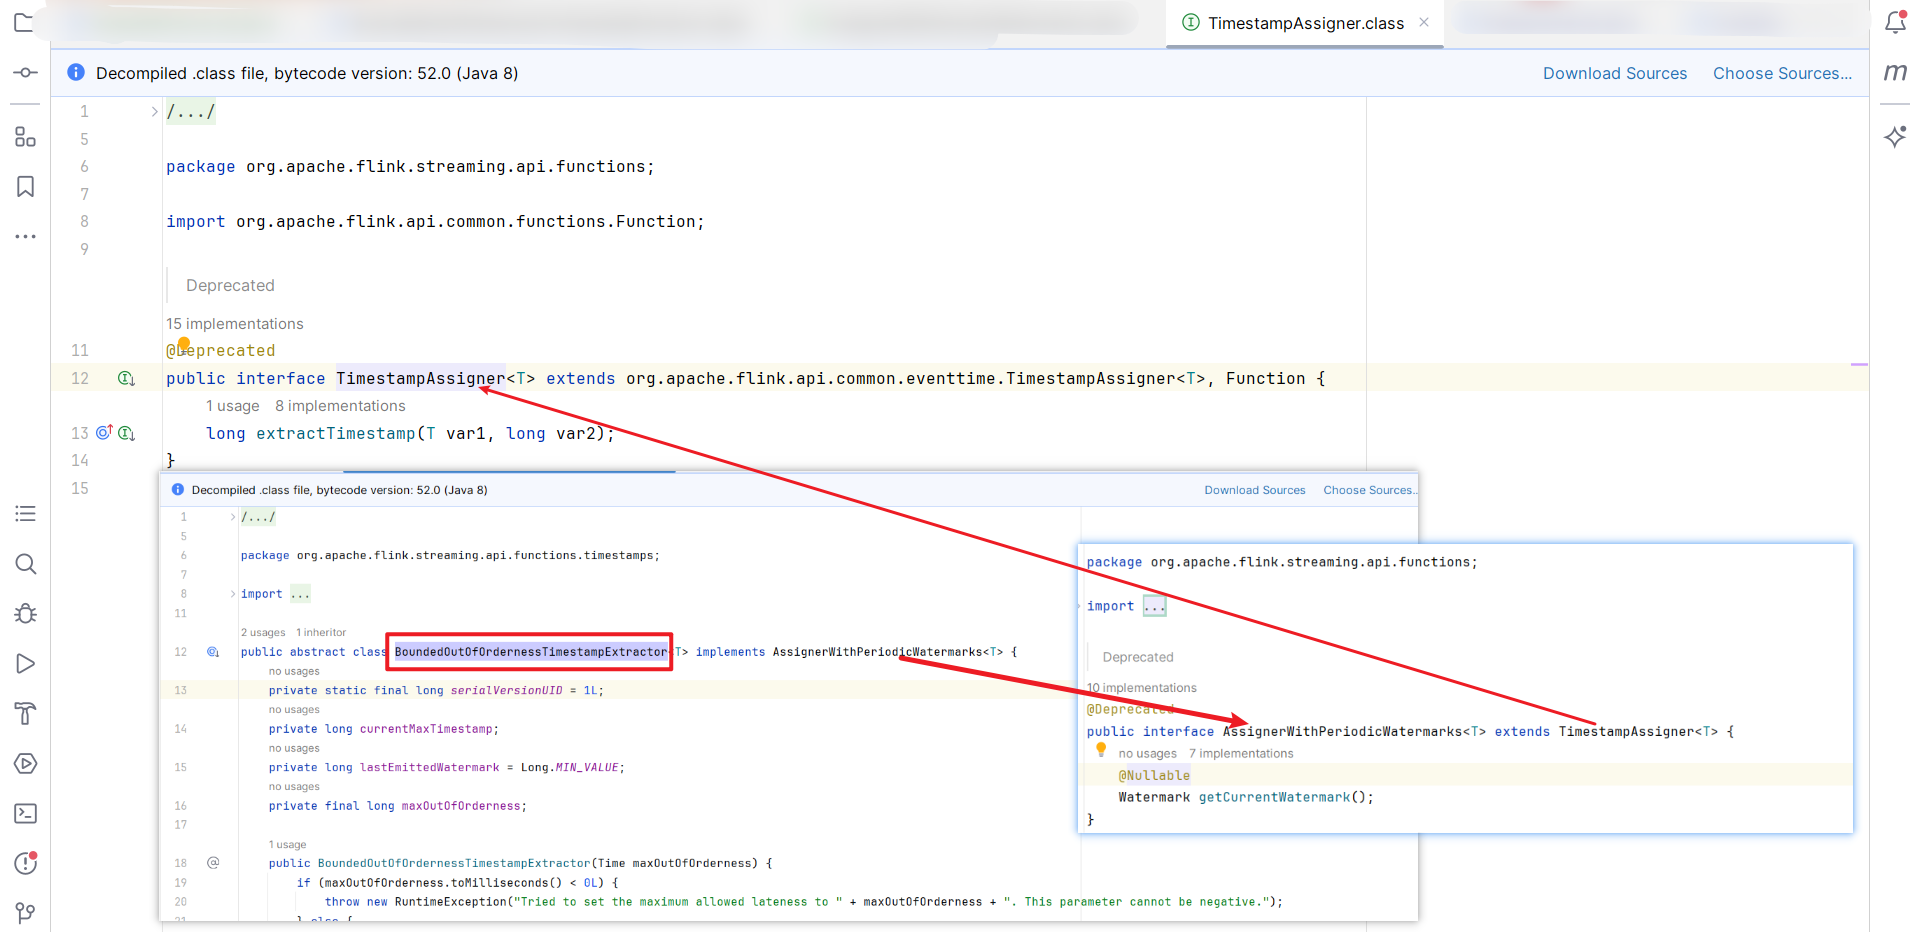1920x932 pixels.
Task: Open the Git tool window
Action: click(x=25, y=913)
